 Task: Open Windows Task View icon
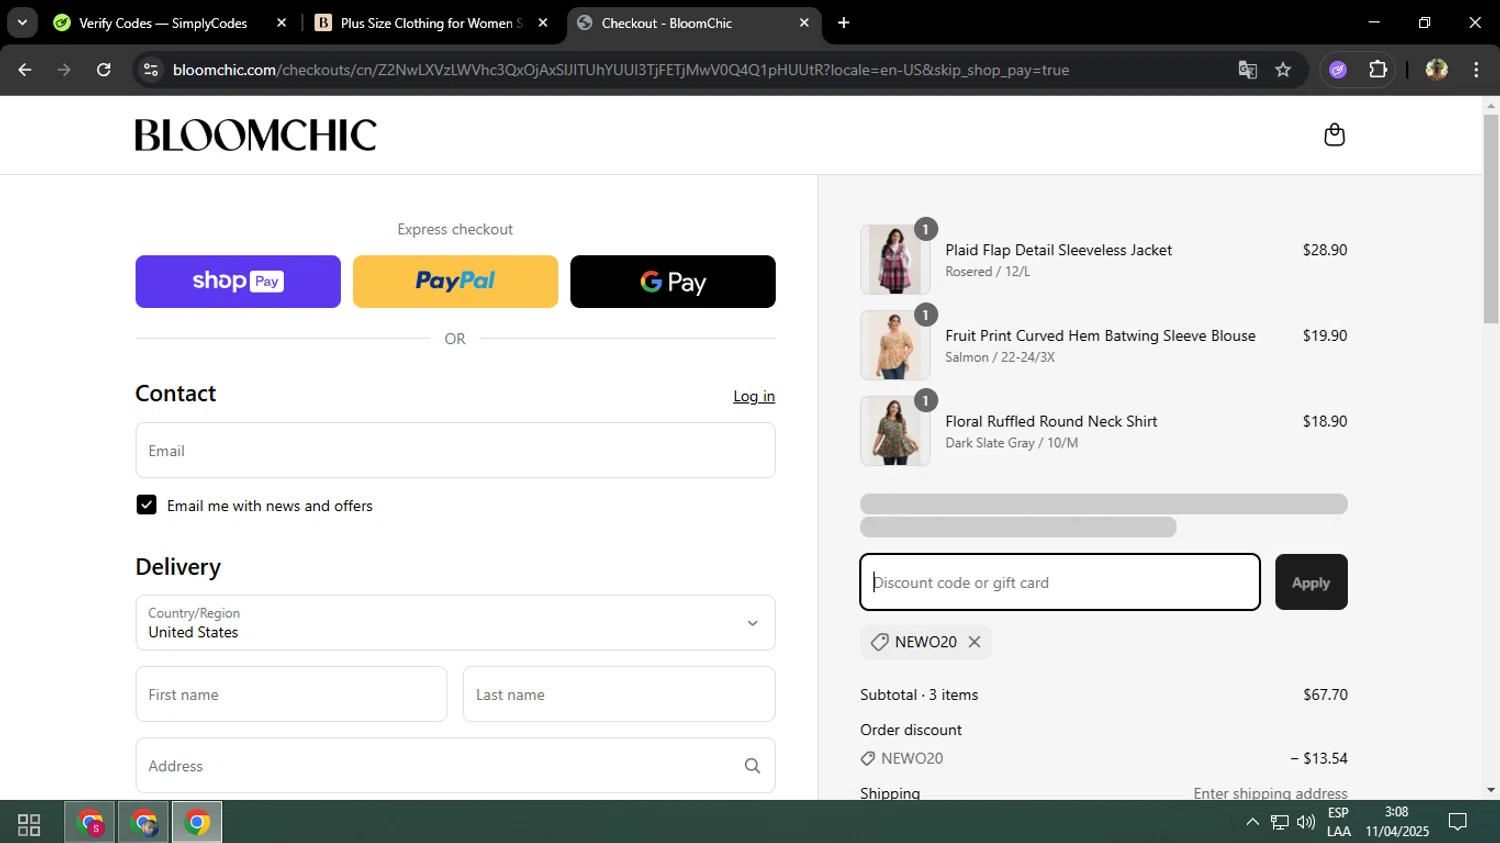point(29,824)
